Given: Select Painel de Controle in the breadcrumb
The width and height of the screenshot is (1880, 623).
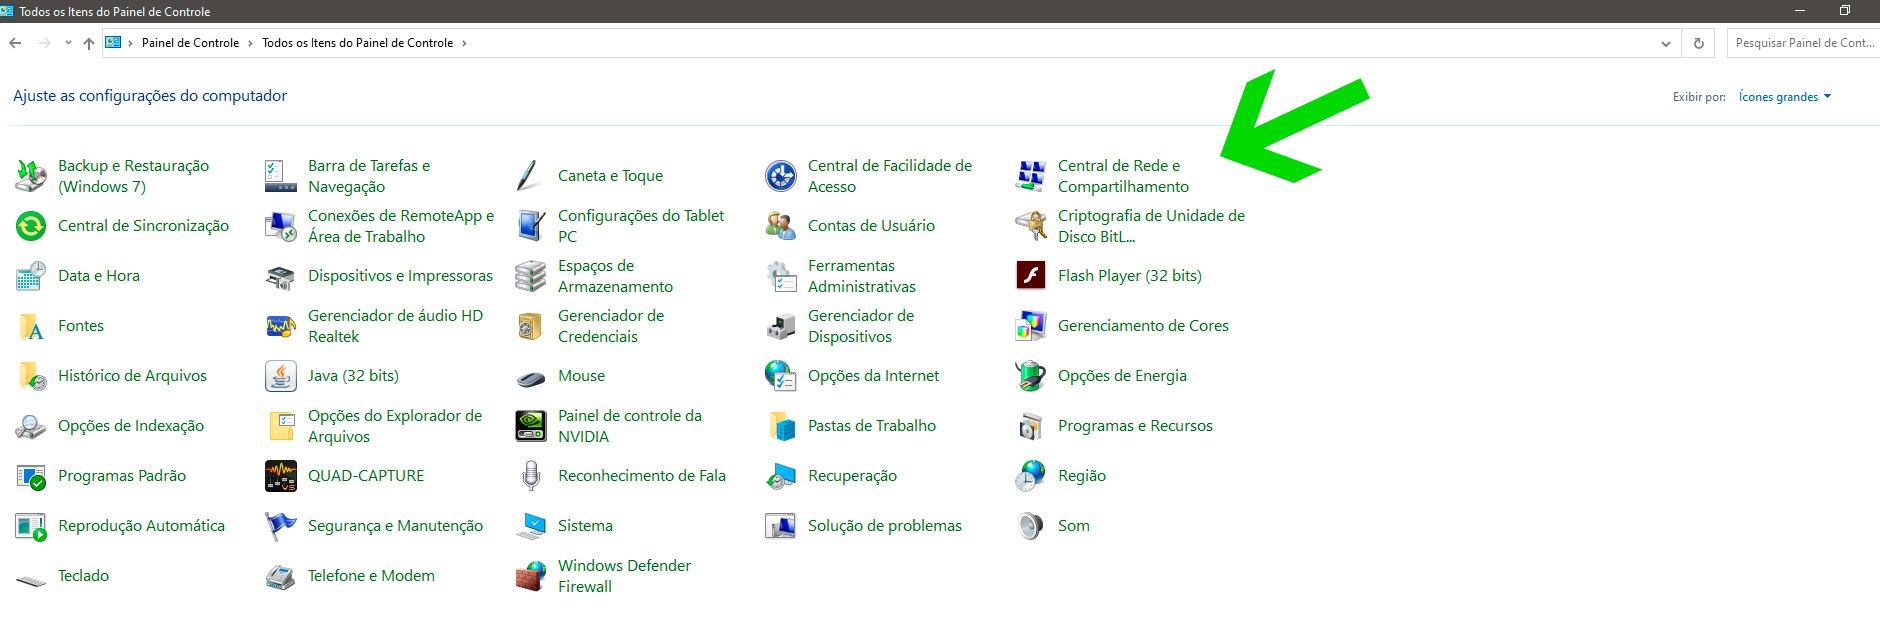Looking at the screenshot, I should [190, 43].
